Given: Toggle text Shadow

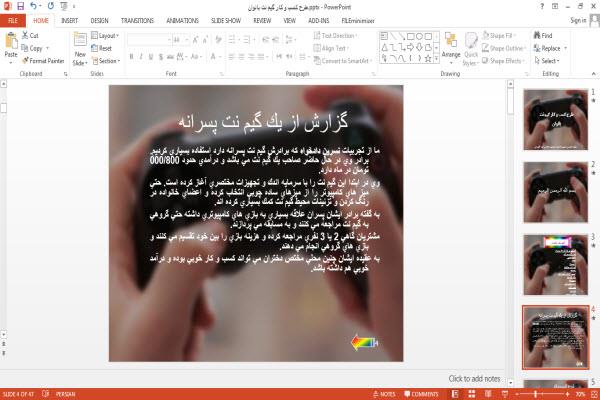Looking at the screenshot, I should tap(161, 57).
